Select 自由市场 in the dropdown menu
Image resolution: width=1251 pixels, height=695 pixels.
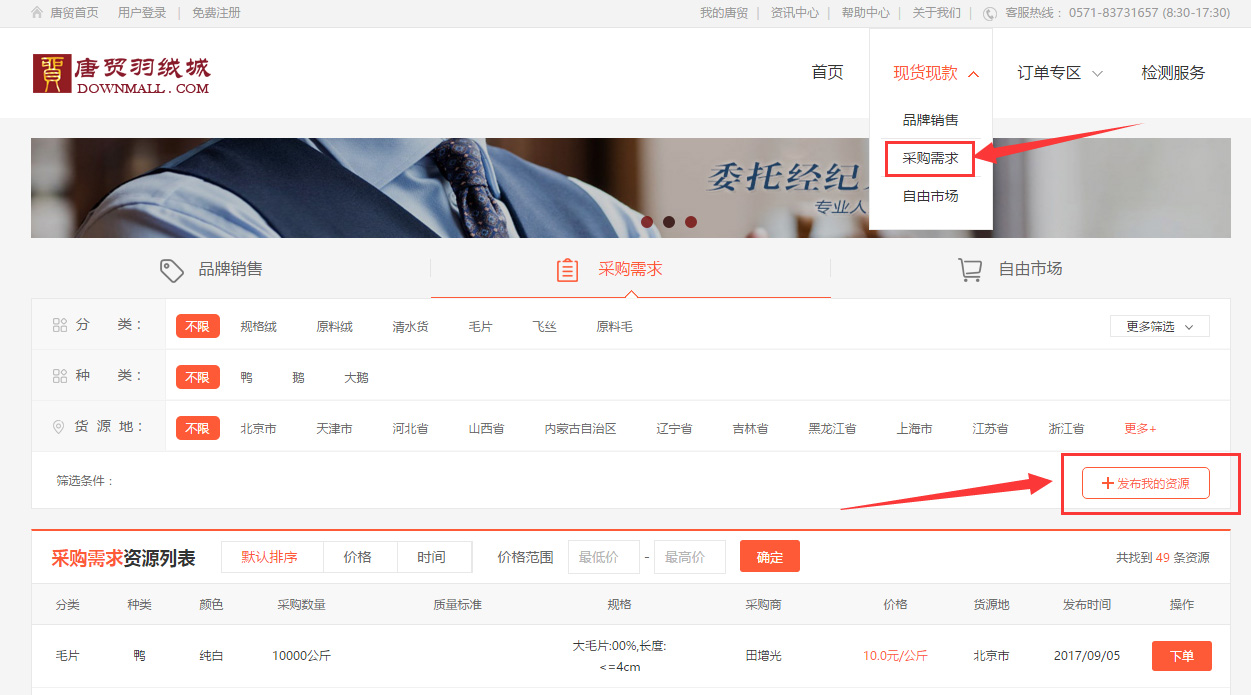click(930, 196)
